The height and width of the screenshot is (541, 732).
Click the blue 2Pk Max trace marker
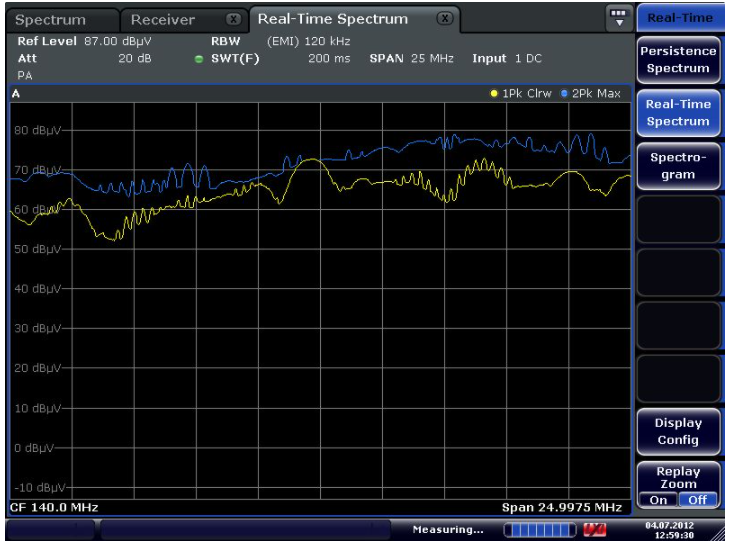point(564,94)
